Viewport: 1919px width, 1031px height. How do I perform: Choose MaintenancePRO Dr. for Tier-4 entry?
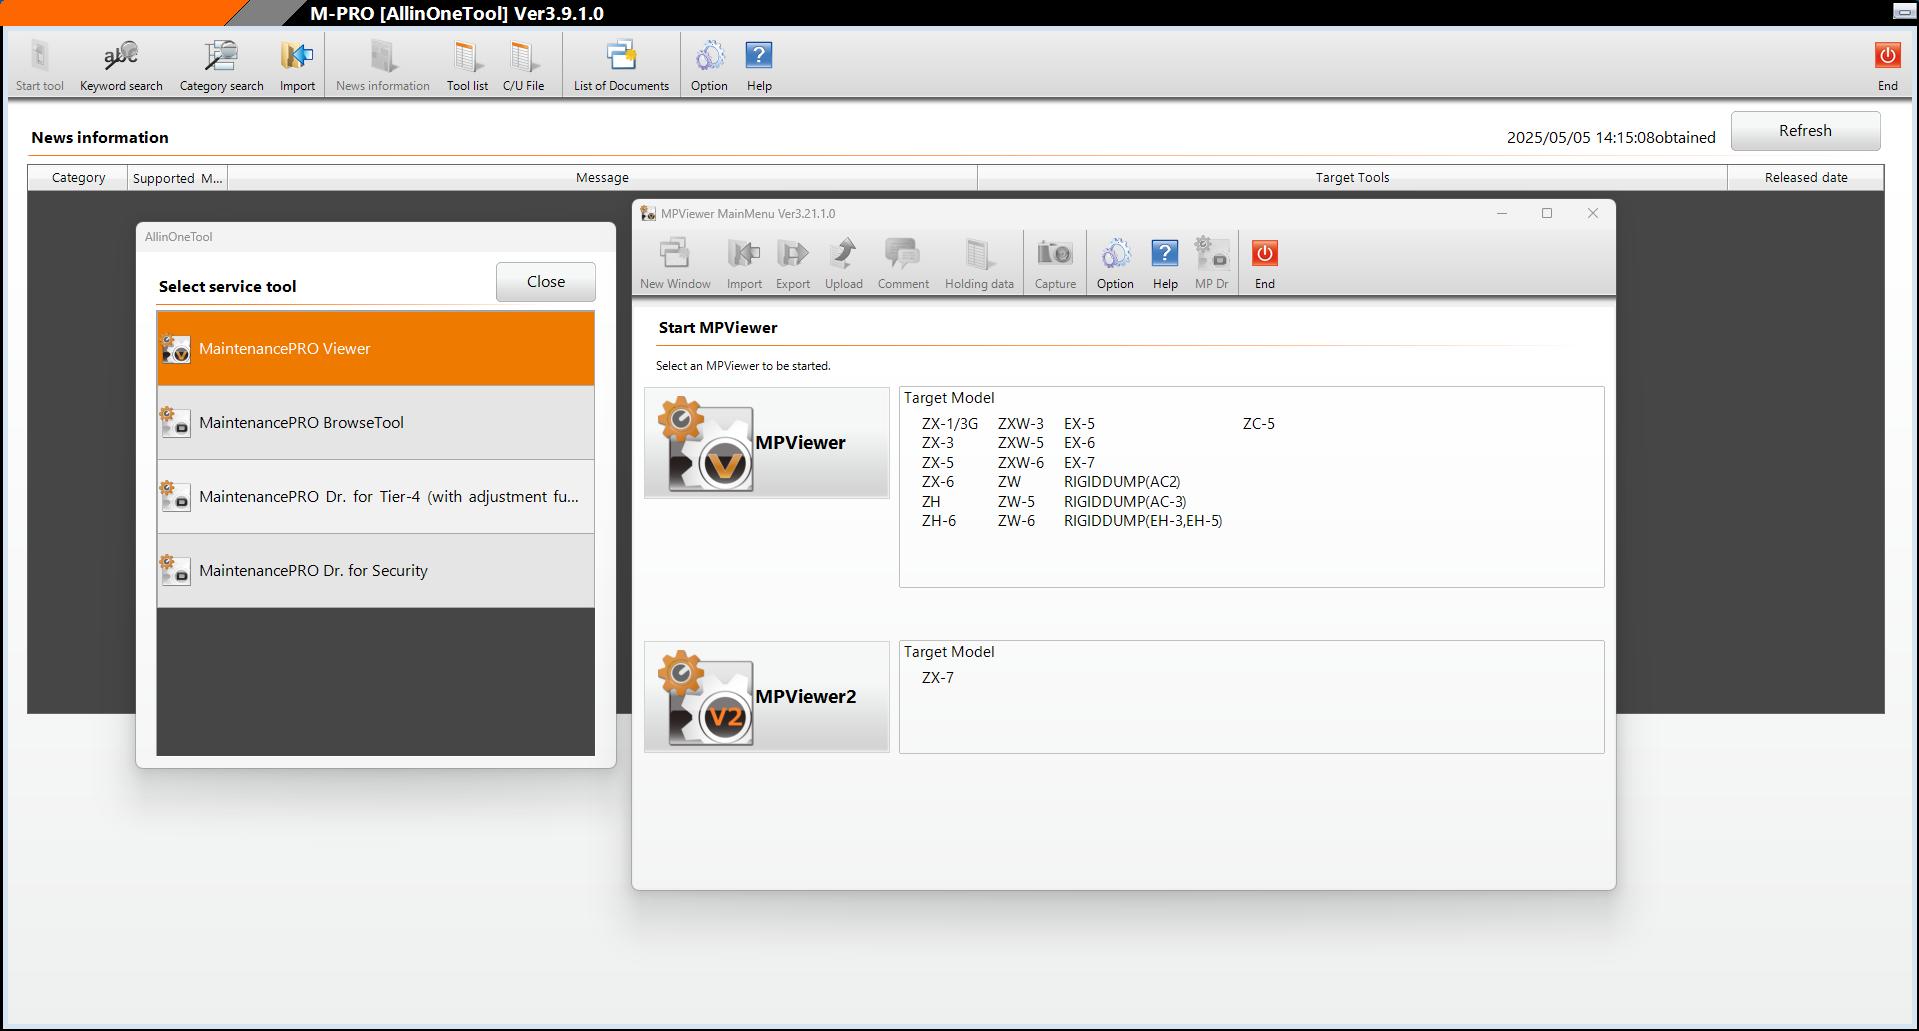[x=376, y=497]
